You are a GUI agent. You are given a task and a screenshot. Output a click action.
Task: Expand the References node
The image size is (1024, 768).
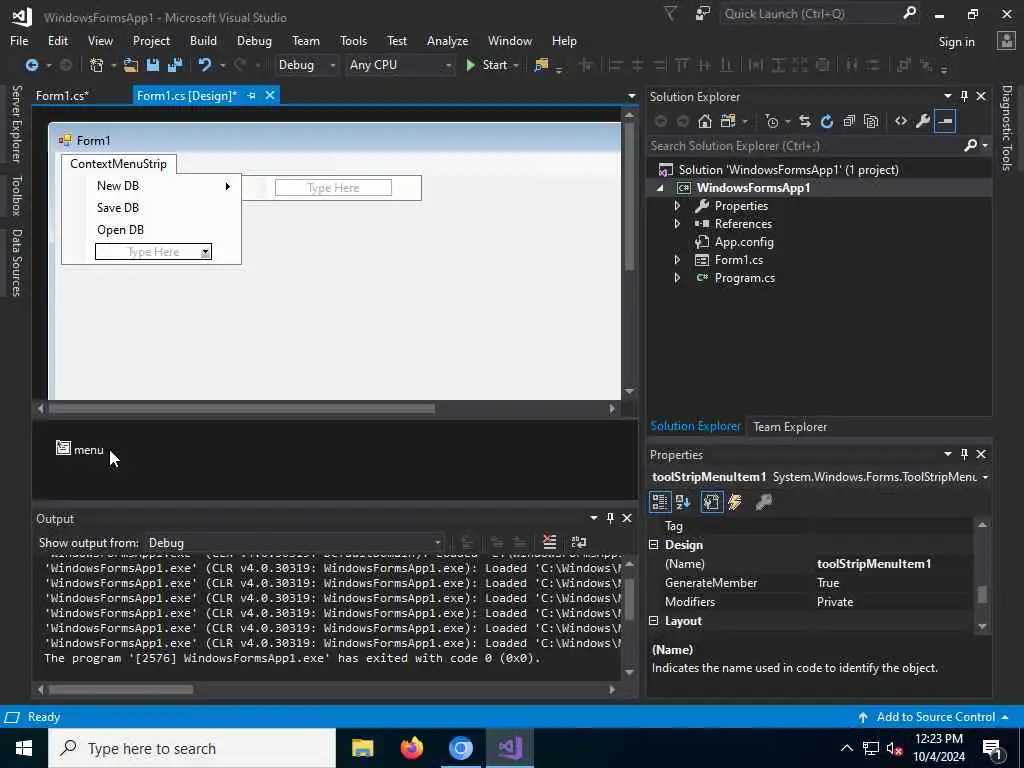[x=677, y=223]
